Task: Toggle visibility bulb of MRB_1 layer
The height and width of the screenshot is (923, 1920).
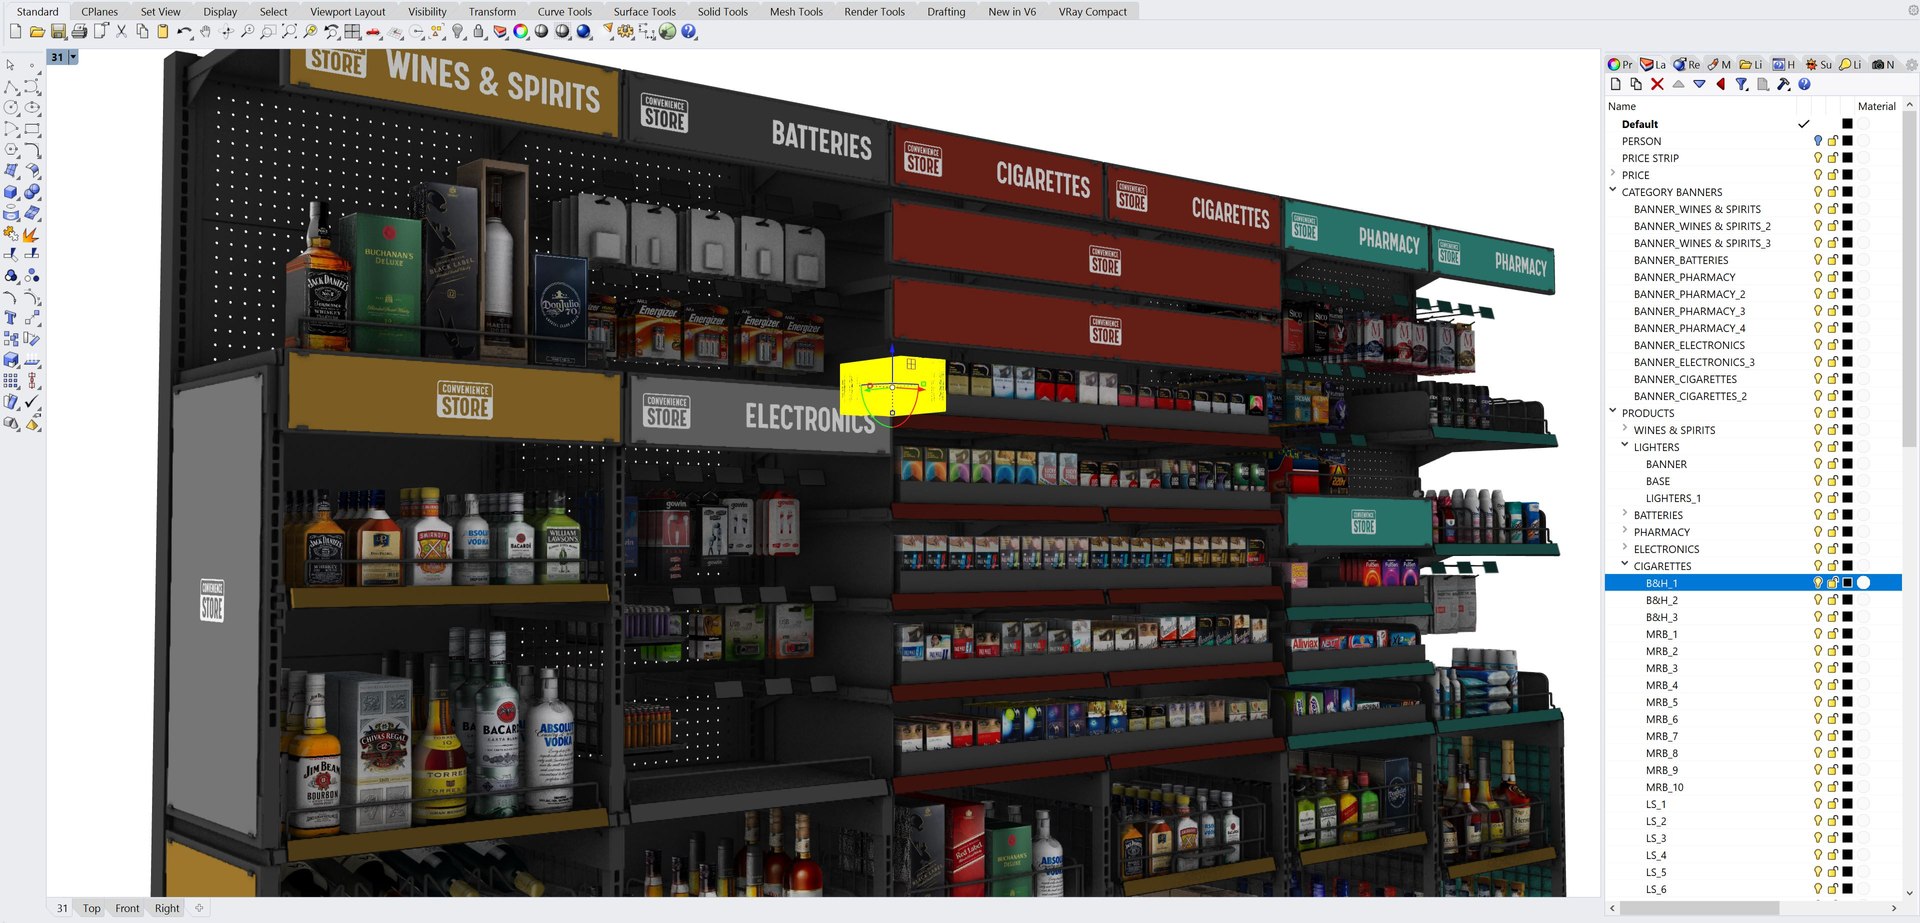Action: pos(1818,634)
